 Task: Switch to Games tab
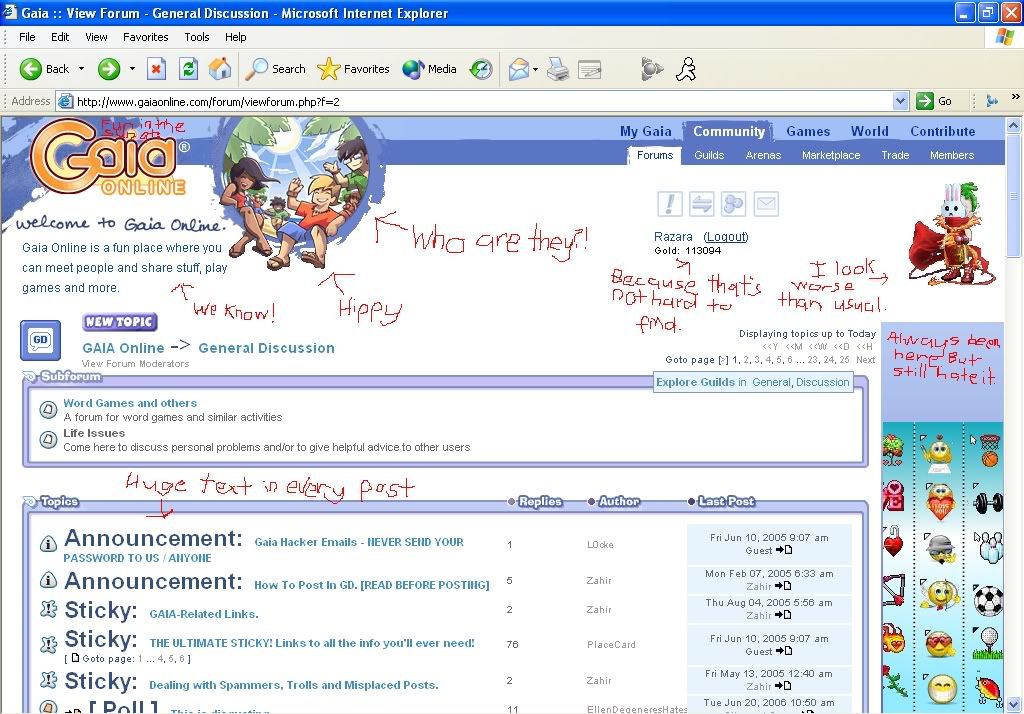[808, 131]
